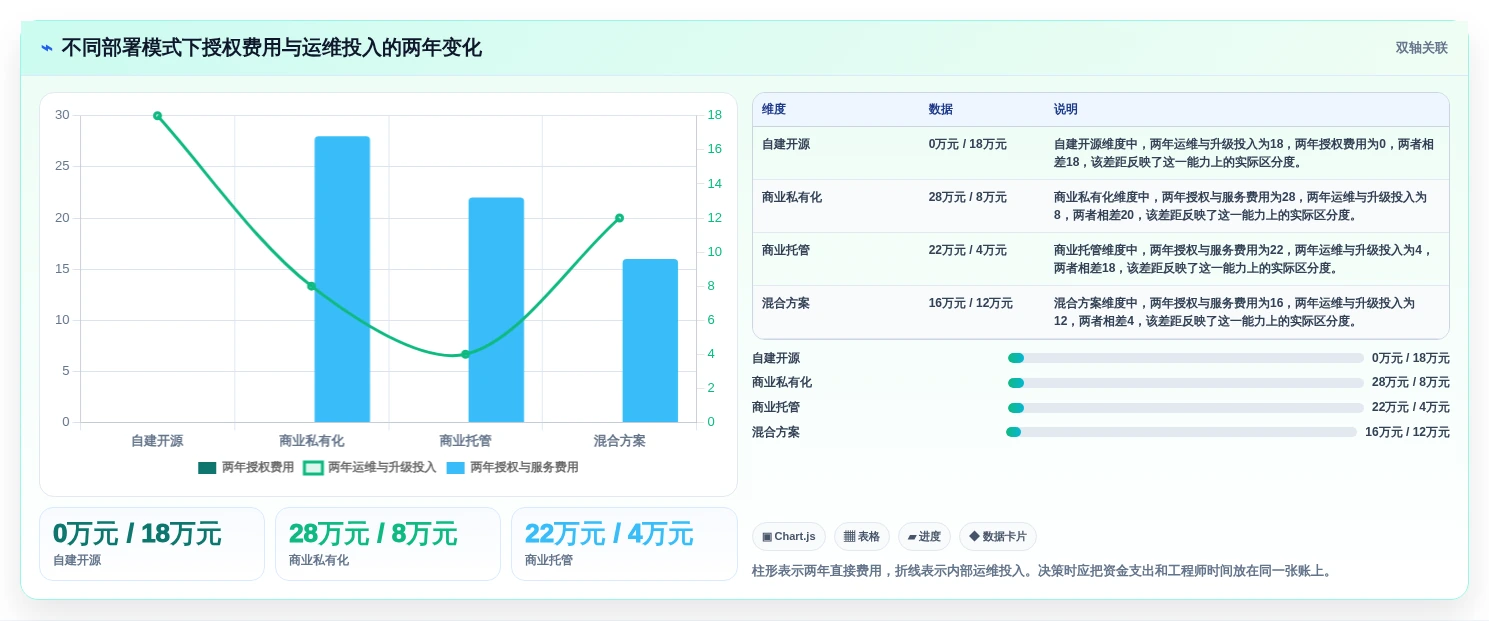Toggle the 两年授权与服务费用 legend swatch

click(x=455, y=468)
